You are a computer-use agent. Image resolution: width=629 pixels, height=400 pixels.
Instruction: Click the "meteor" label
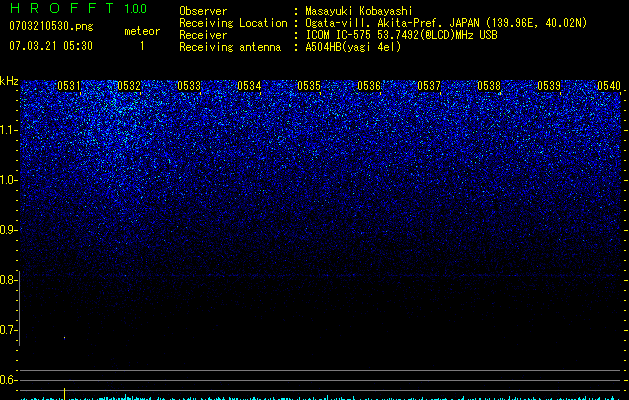tap(142, 31)
